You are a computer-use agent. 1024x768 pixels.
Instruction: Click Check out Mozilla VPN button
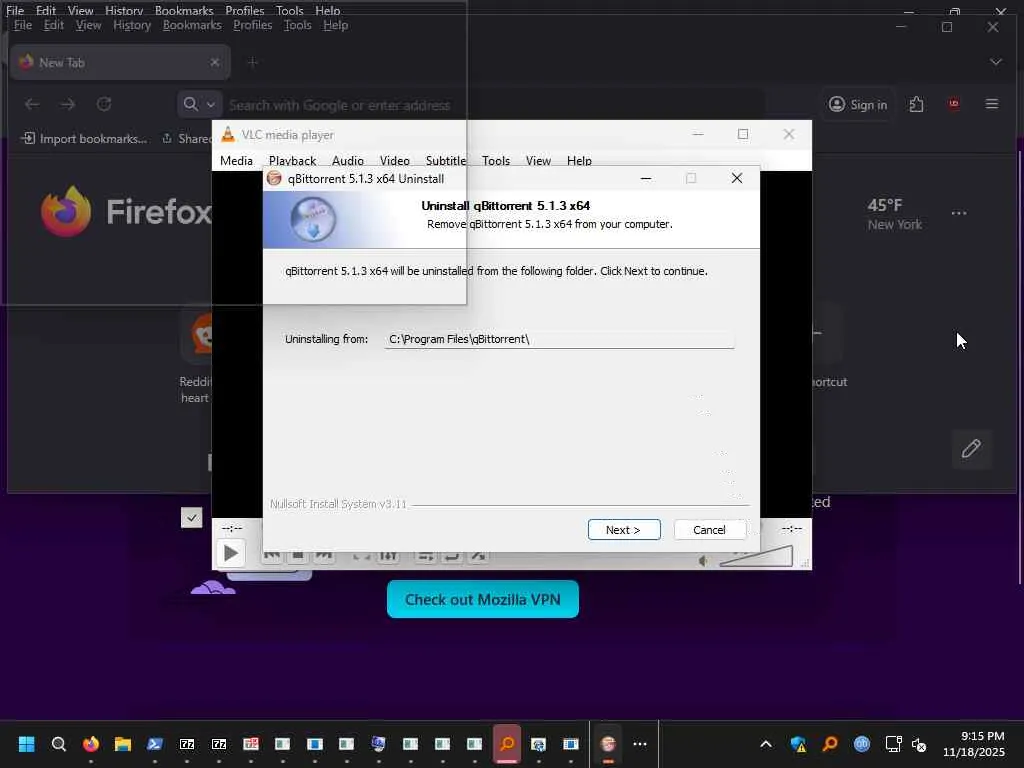click(483, 600)
